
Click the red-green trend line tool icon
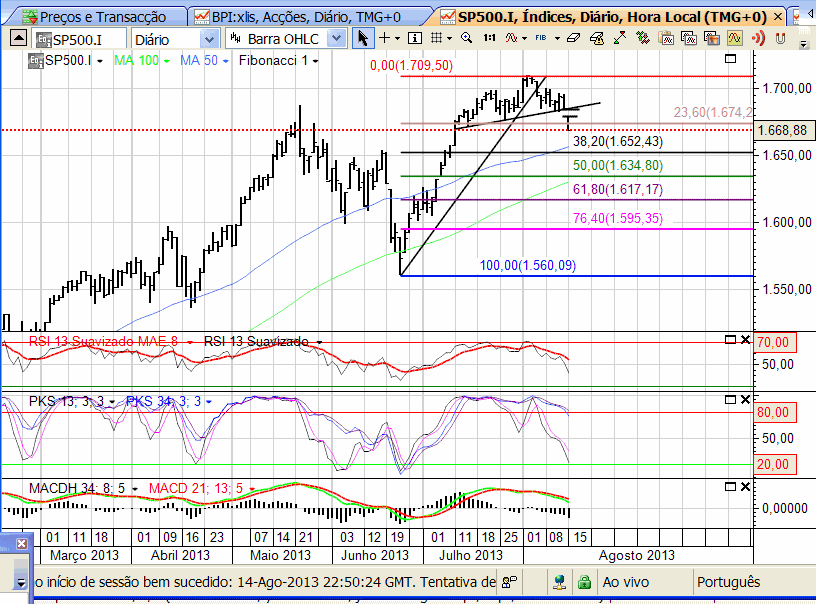point(619,38)
